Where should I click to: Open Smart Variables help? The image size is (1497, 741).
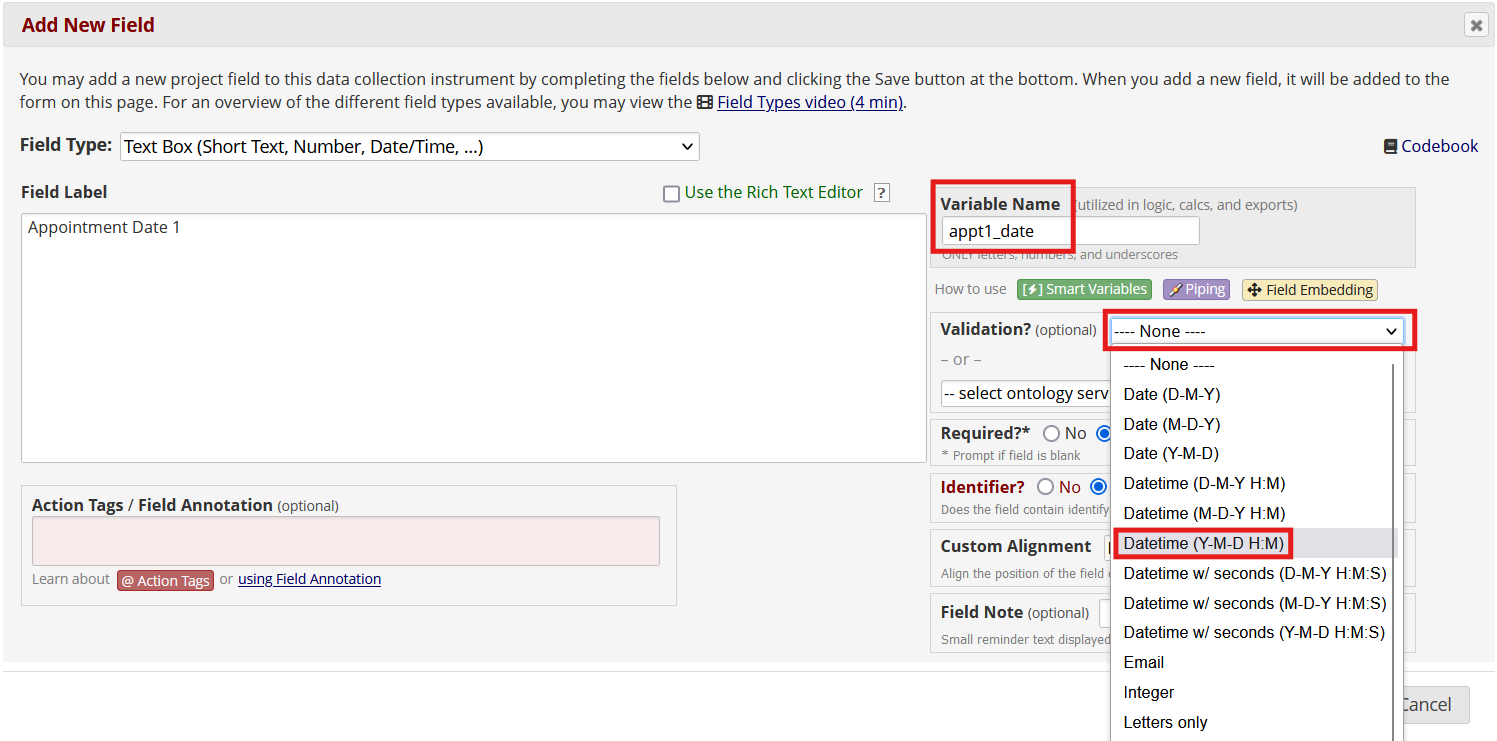(x=1084, y=290)
